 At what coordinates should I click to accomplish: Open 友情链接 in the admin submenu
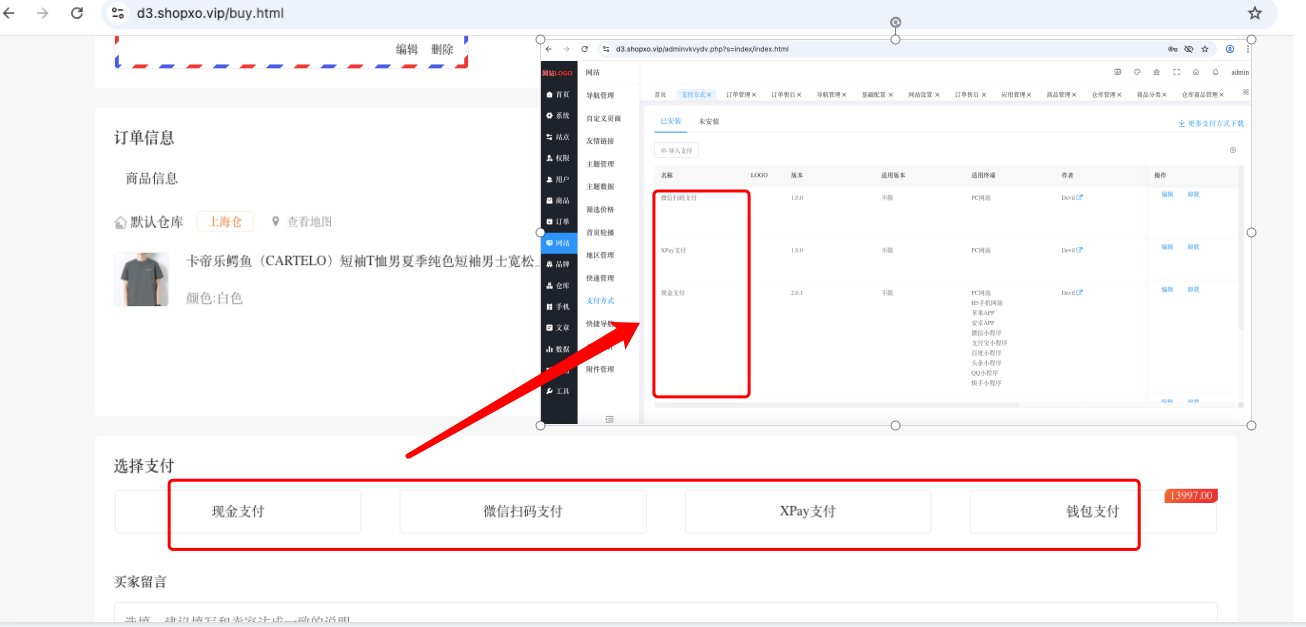pos(600,141)
